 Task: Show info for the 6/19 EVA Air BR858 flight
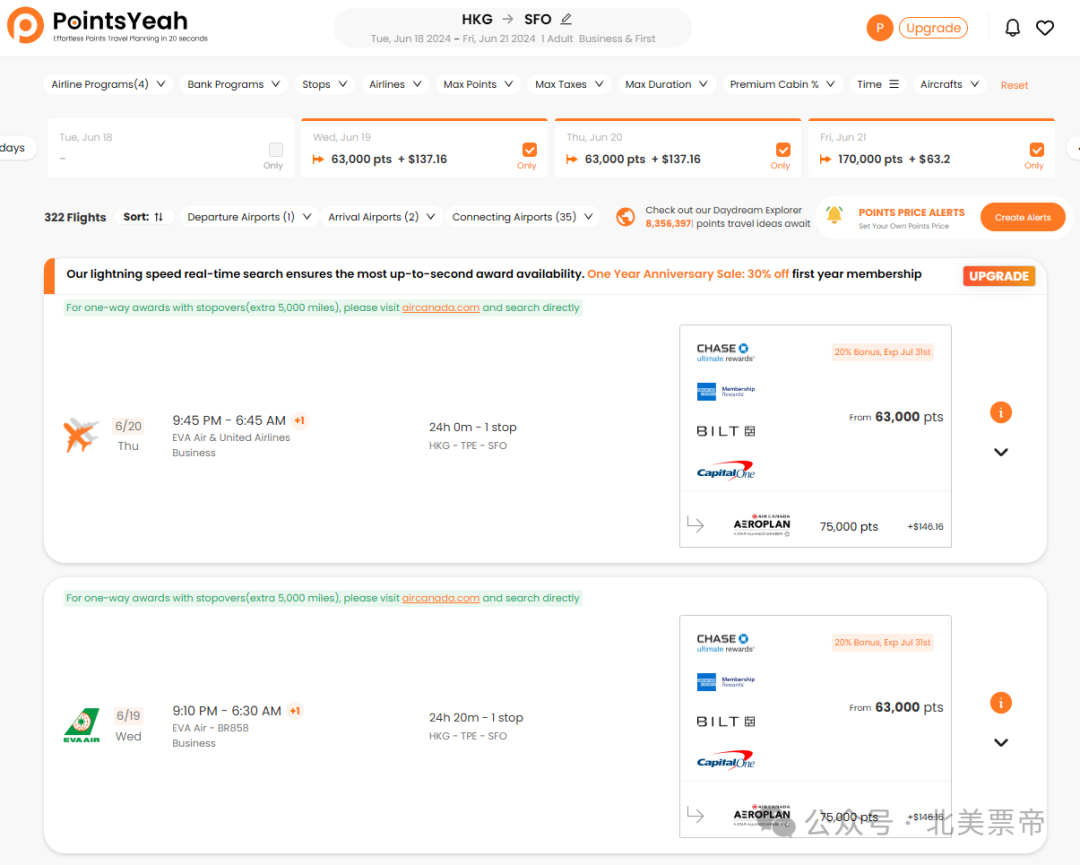click(x=1001, y=703)
